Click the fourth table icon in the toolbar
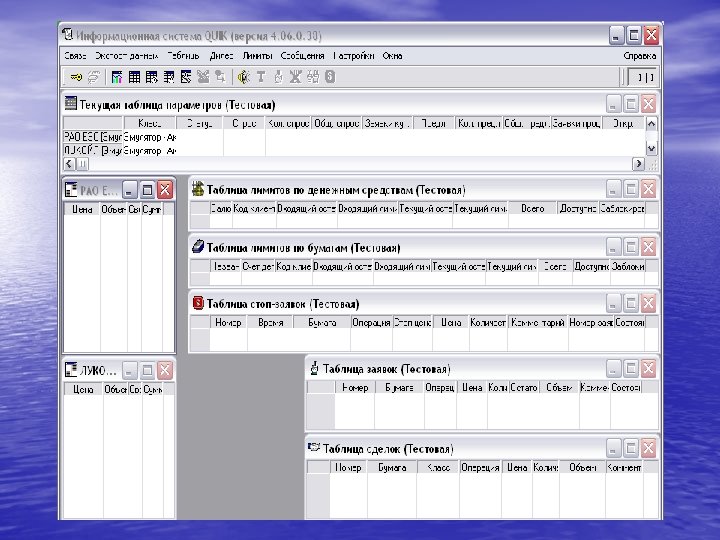 [x=169, y=77]
